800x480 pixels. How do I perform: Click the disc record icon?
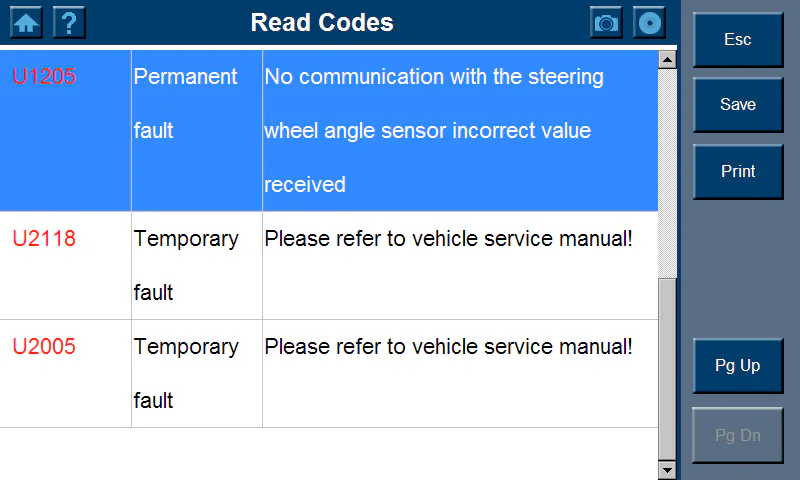(x=650, y=22)
